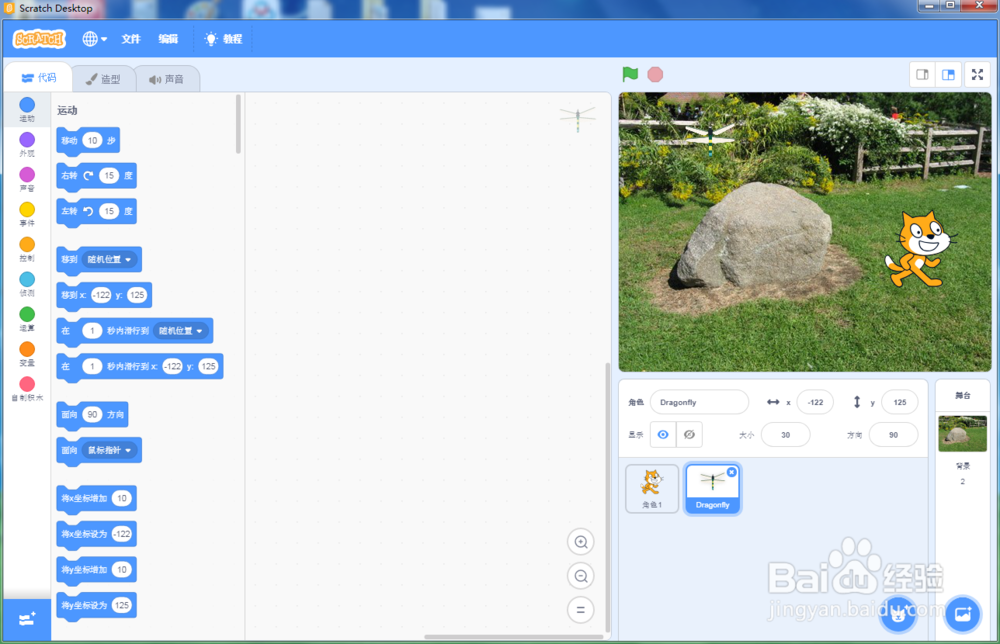The image size is (1000, 644).
Task: Open 鼠标指针 dropdown in 面向 block
Action: click(x=109, y=450)
